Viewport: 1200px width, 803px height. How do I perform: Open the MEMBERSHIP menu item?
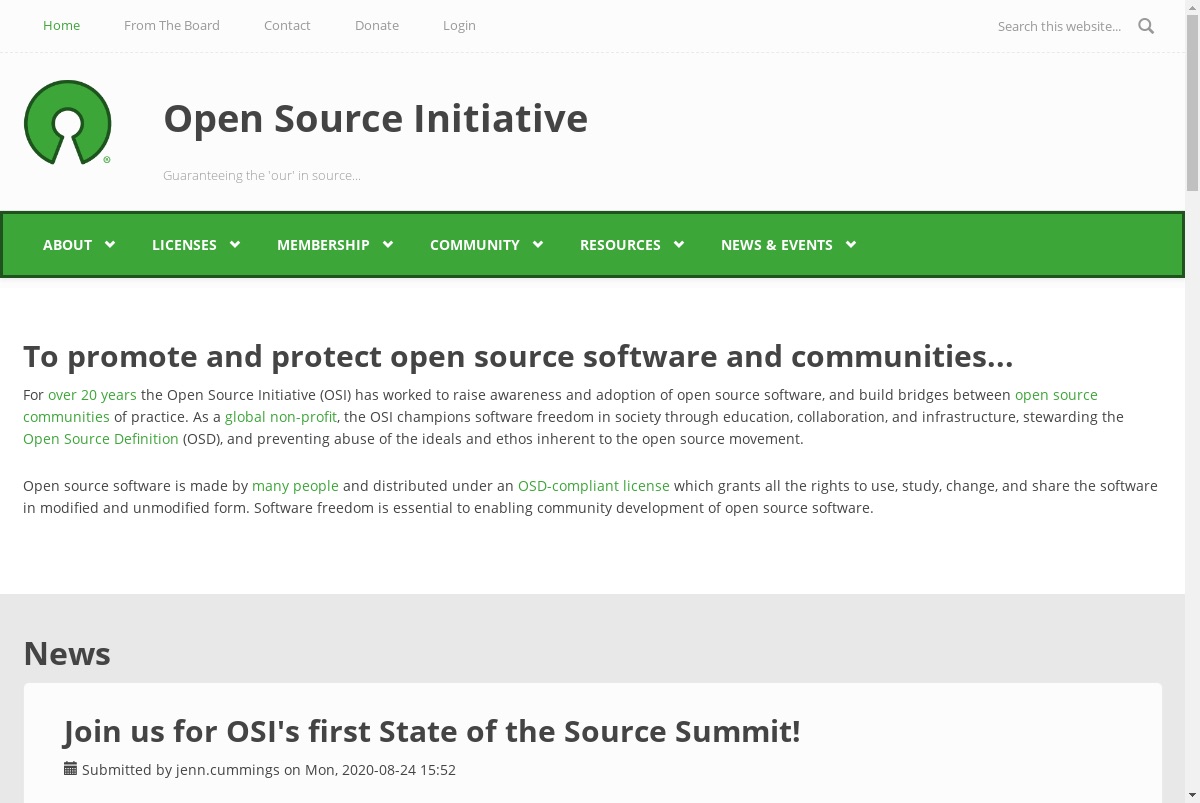pos(323,245)
